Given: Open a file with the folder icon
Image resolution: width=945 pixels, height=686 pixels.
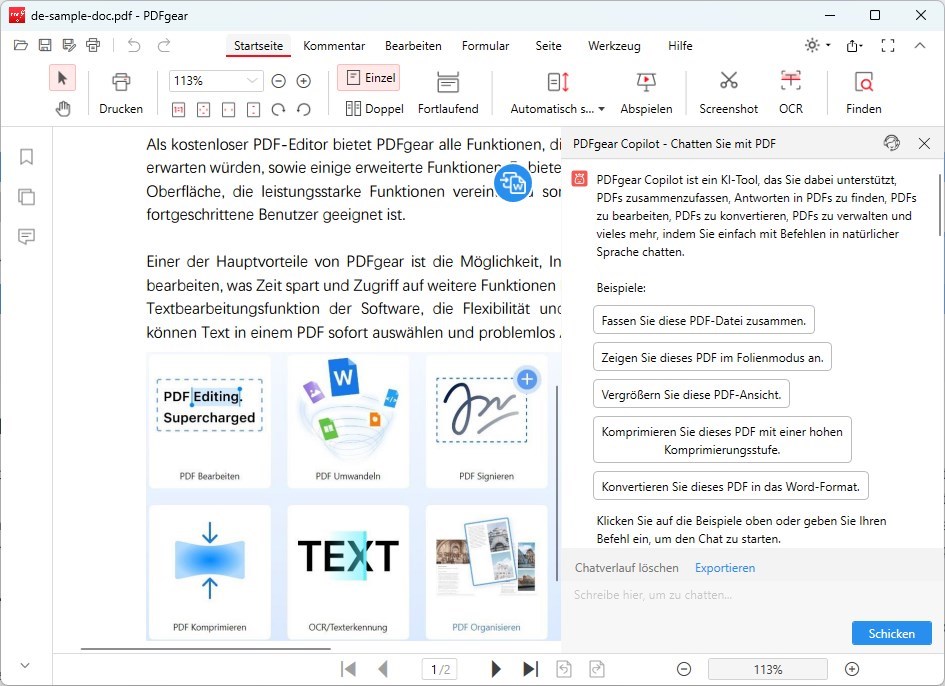Looking at the screenshot, I should 20,45.
